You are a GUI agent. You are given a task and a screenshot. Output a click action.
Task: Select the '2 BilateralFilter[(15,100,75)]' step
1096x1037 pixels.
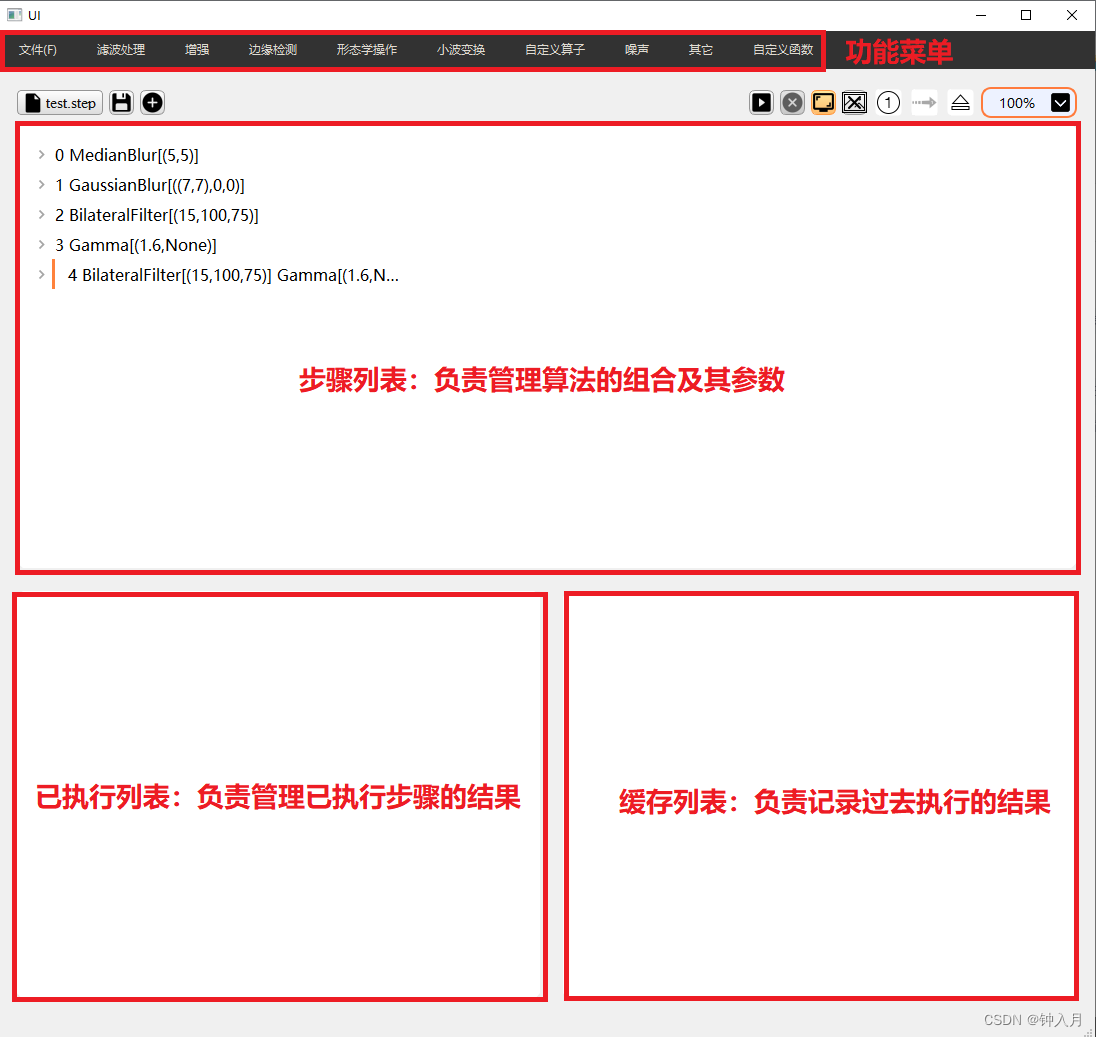pos(157,215)
